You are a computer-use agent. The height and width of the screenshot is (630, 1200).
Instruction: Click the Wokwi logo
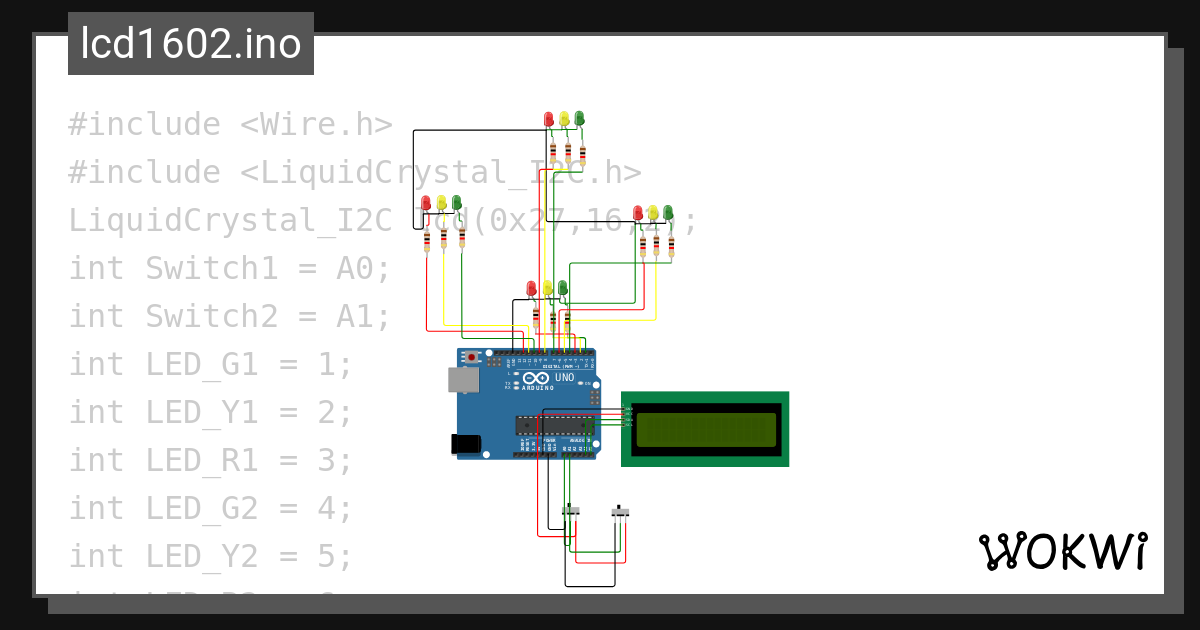point(1062,551)
